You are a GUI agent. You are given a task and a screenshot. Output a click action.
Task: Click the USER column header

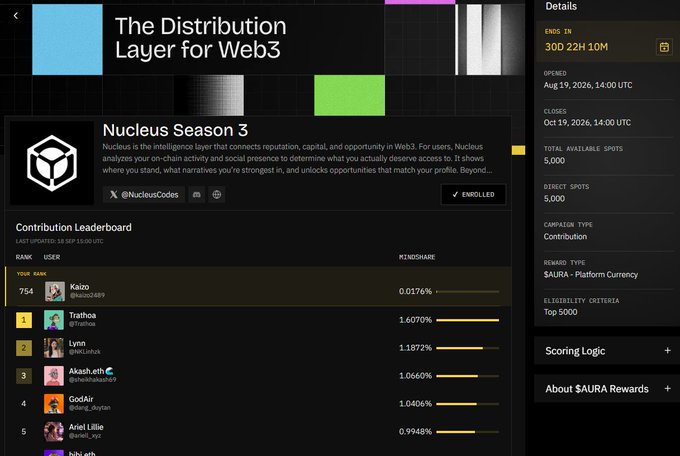coord(52,257)
